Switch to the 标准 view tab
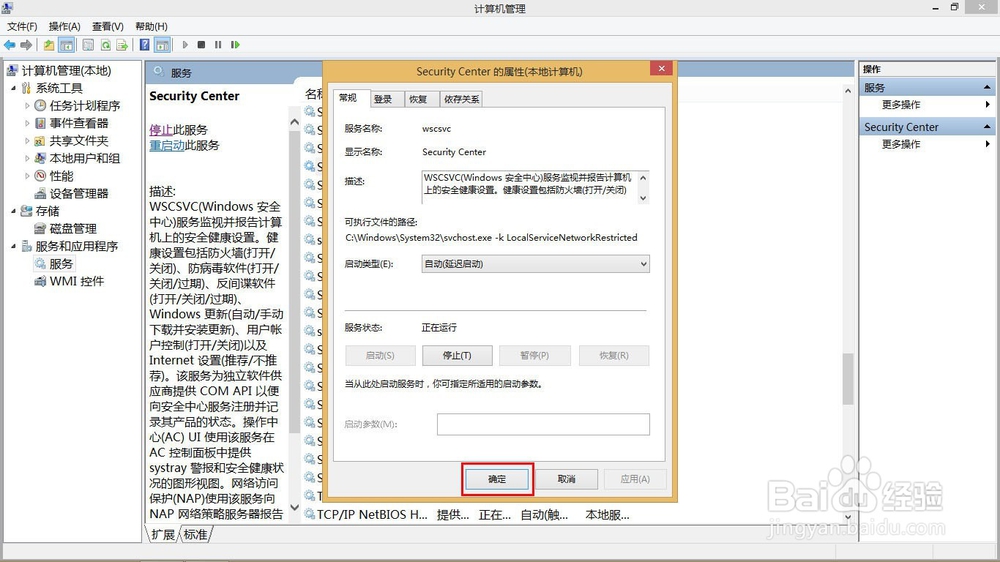The height and width of the screenshot is (562, 1000). pyautogui.click(x=195, y=535)
